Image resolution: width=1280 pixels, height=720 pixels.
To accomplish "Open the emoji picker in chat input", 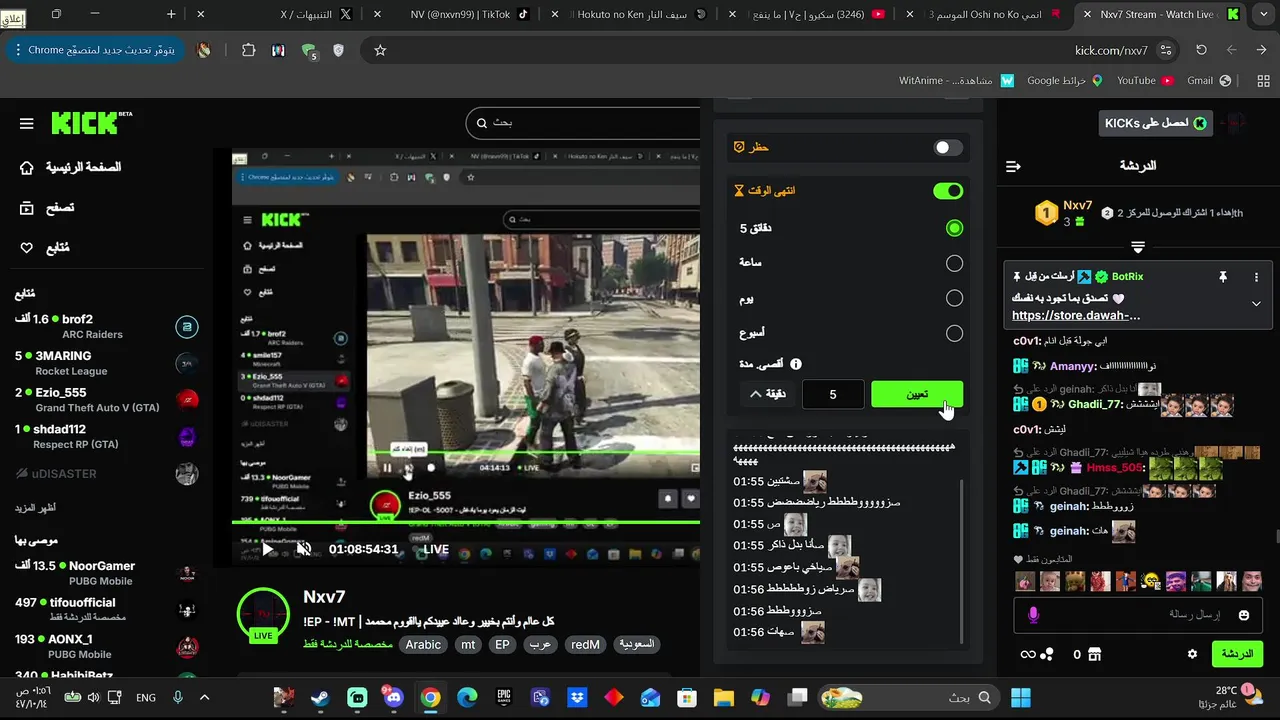I will 1244,615.
